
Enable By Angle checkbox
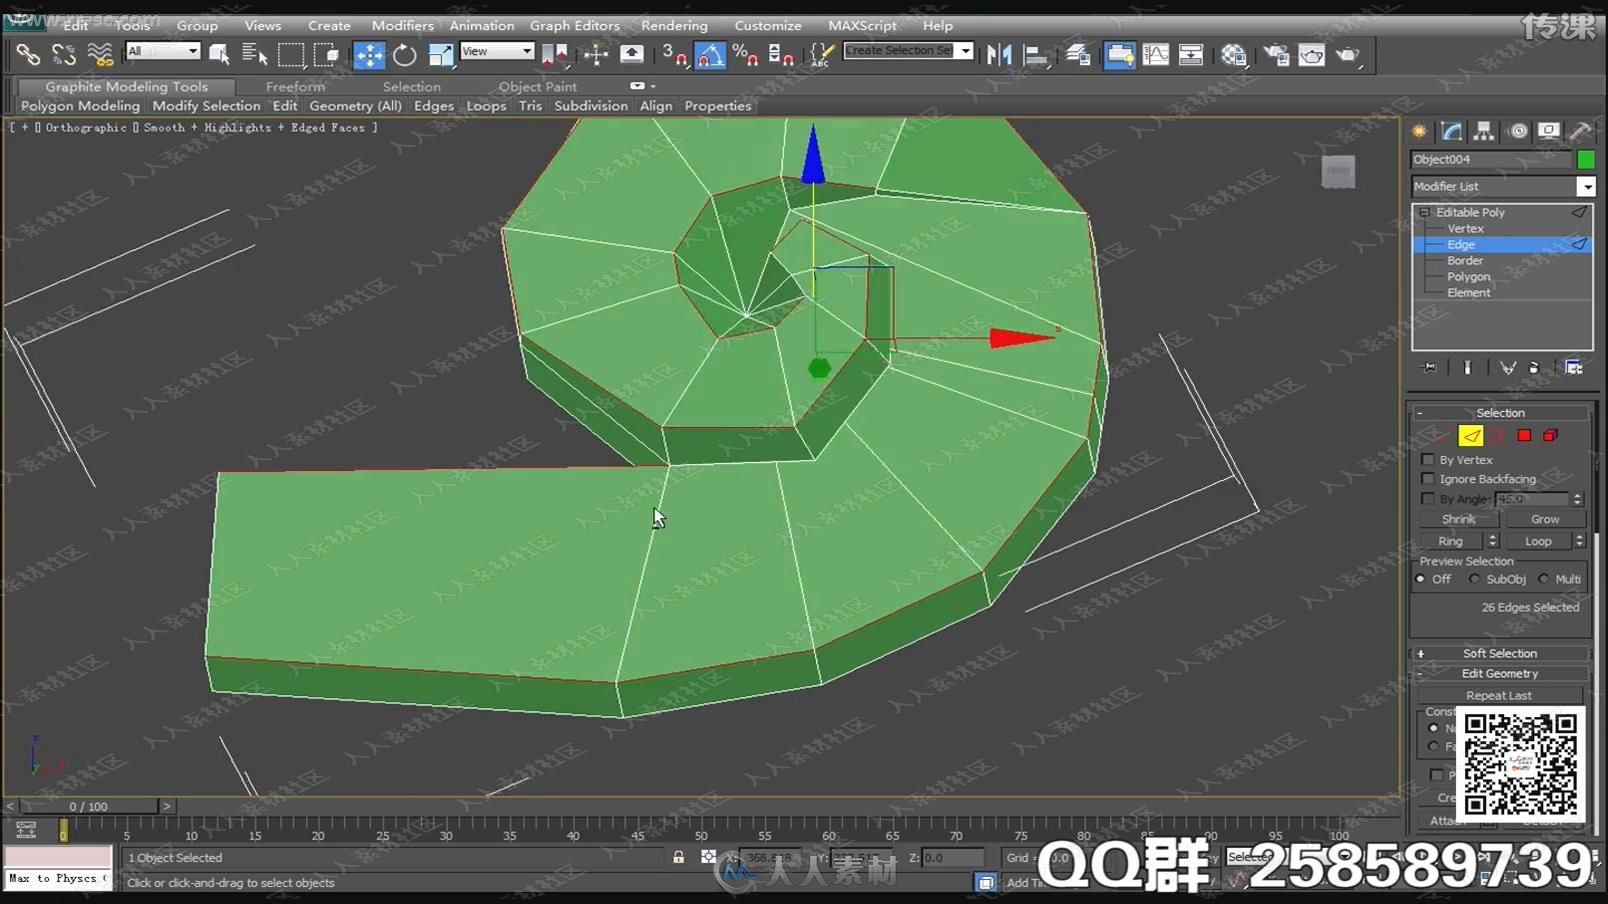point(1428,498)
